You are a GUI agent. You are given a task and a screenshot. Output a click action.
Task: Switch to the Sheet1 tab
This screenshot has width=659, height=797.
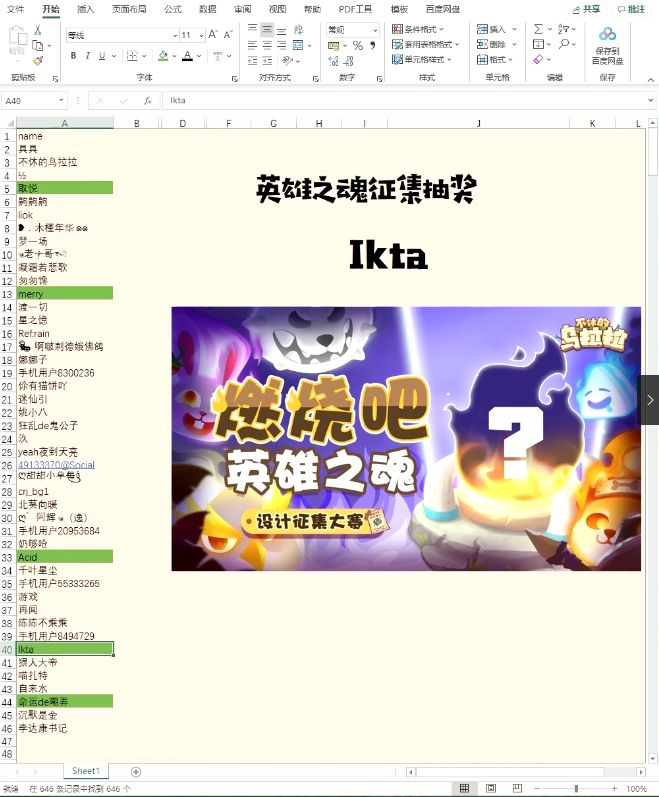(86, 771)
